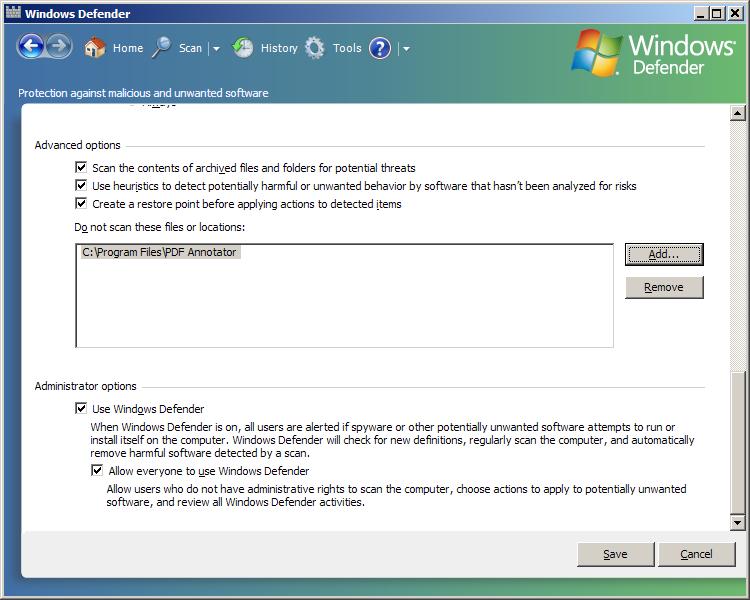The image size is (750, 600).
Task: Open the Tools page label
Action: [347, 48]
